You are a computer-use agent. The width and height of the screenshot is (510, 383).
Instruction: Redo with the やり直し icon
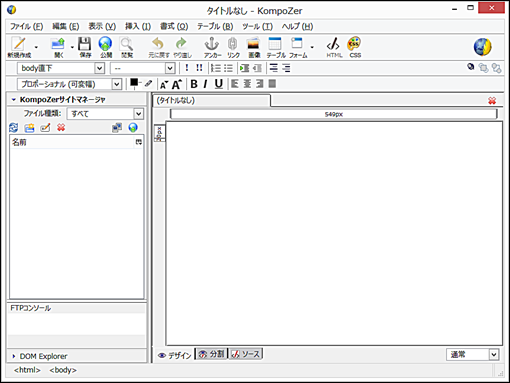pyautogui.click(x=182, y=47)
